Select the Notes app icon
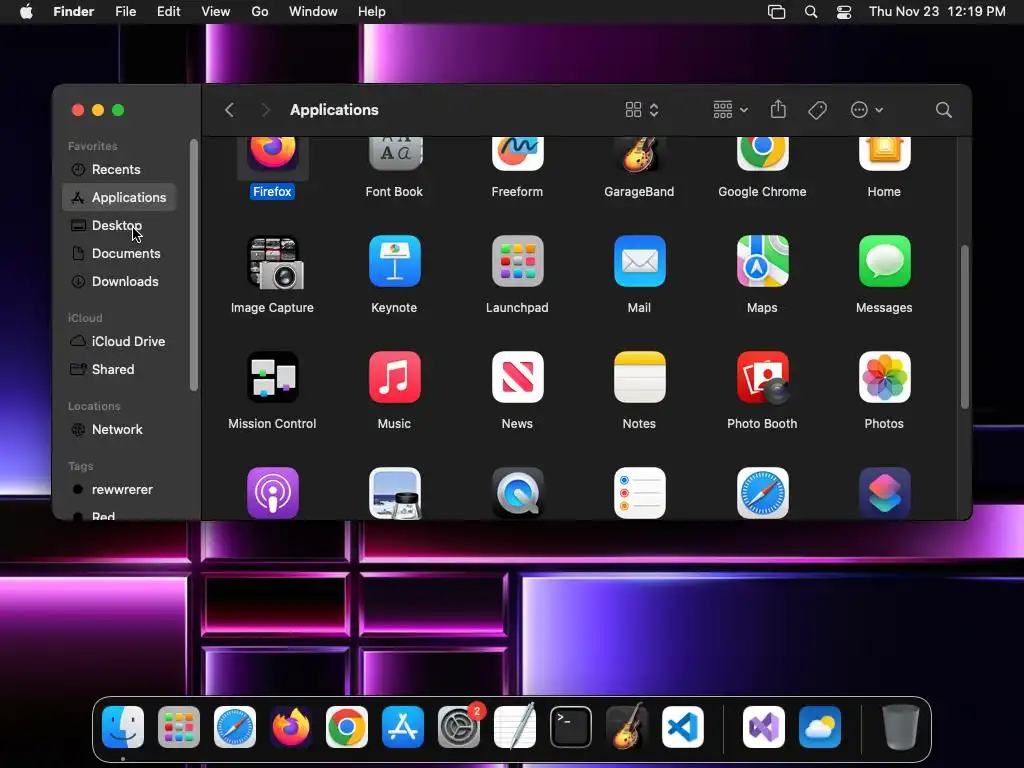Image resolution: width=1024 pixels, height=768 pixels. point(639,377)
